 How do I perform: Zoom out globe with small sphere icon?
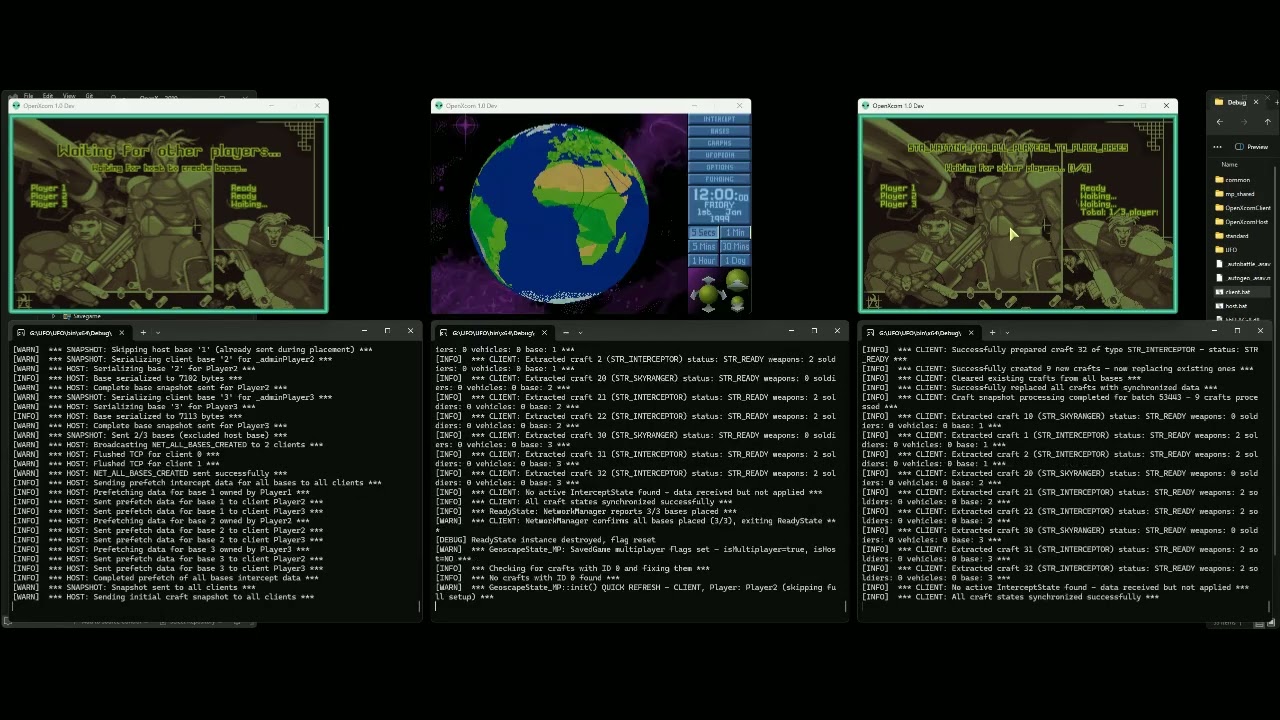pos(737,304)
